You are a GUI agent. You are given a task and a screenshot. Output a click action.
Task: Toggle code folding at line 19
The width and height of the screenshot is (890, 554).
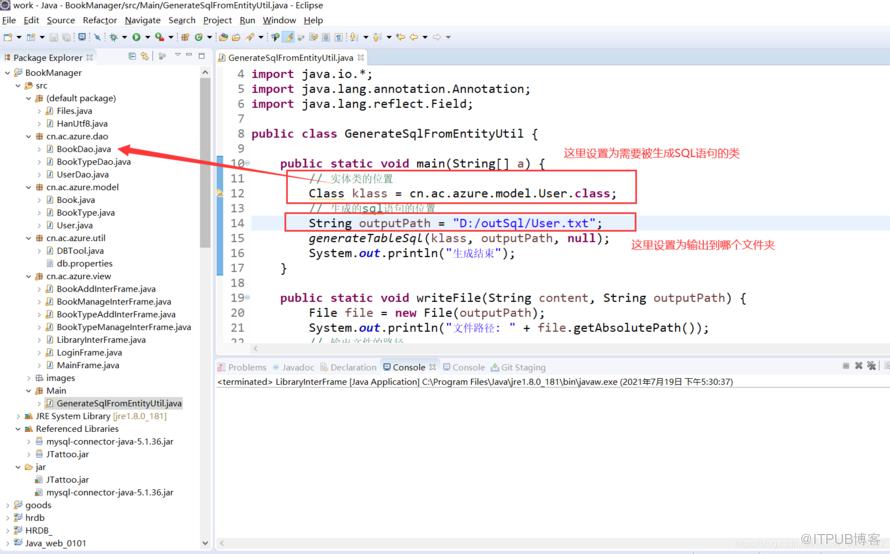point(247,297)
